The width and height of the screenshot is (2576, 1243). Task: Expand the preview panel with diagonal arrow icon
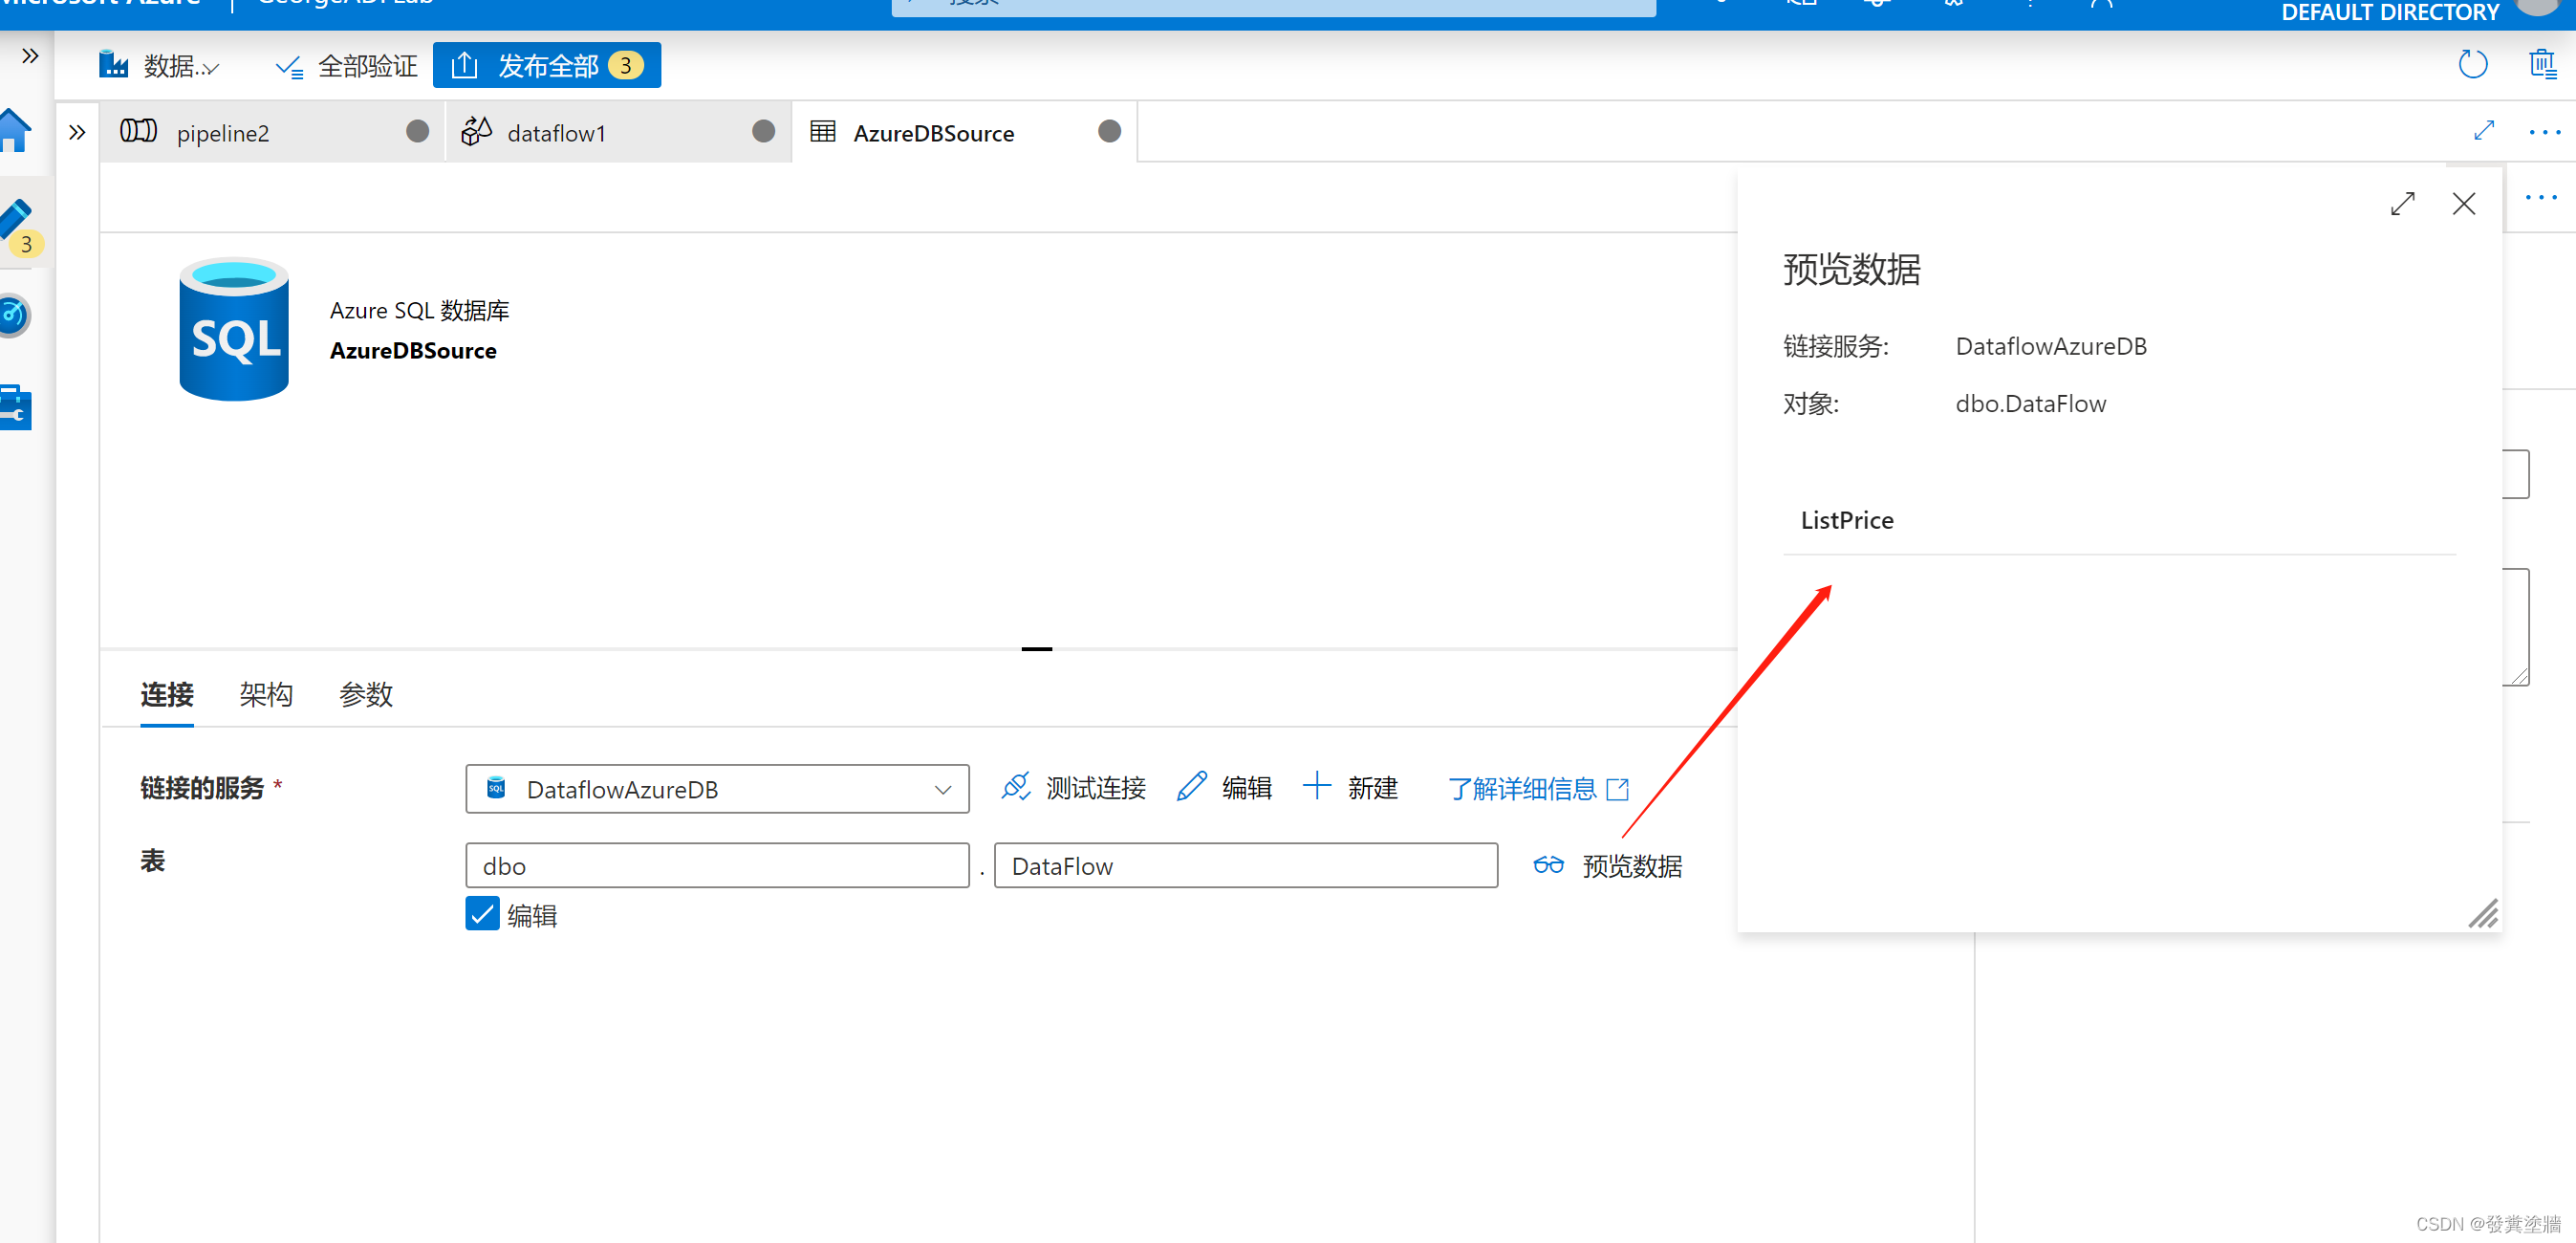pyautogui.click(x=2404, y=203)
